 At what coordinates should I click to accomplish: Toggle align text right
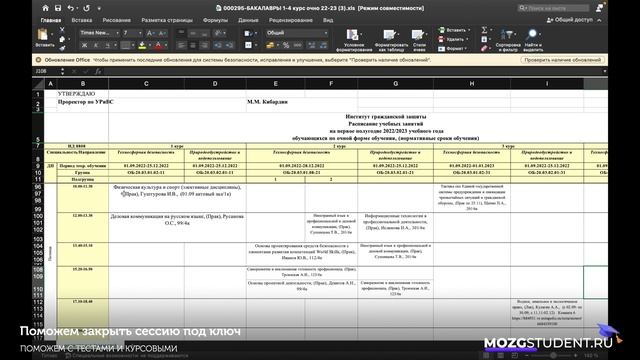click(x=204, y=45)
